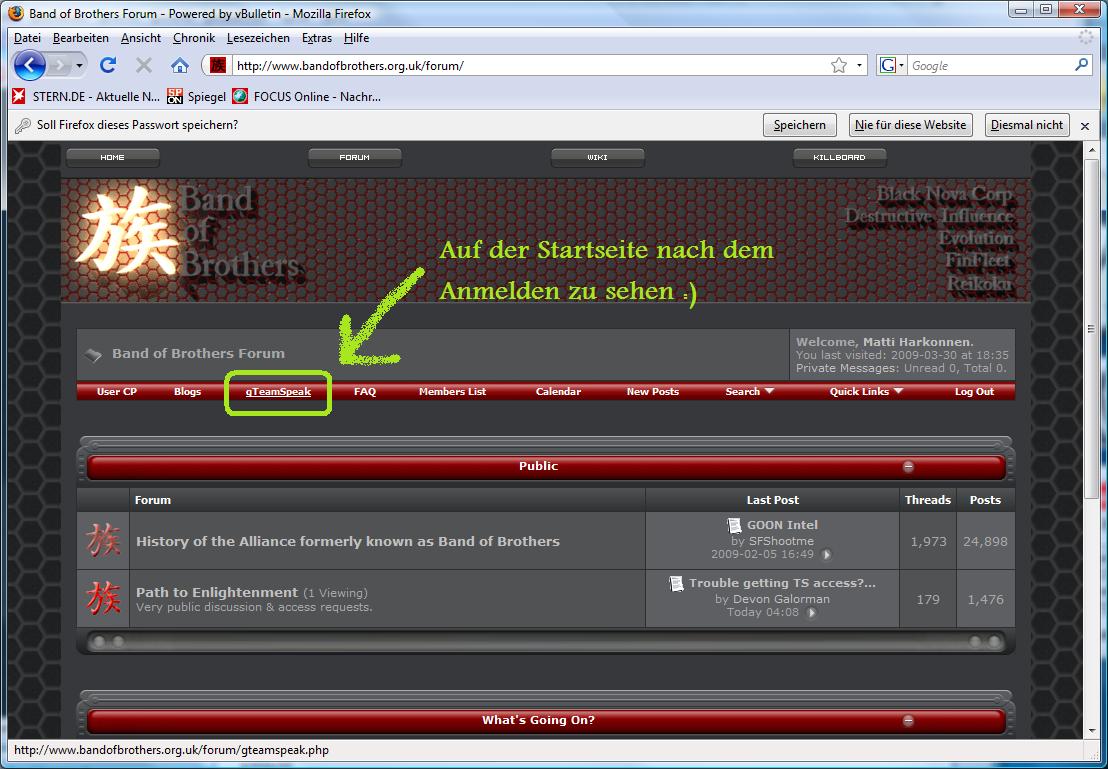Viewport: 1108px width, 769px height.
Task: Reload the page with the refresh icon
Action: coord(107,66)
